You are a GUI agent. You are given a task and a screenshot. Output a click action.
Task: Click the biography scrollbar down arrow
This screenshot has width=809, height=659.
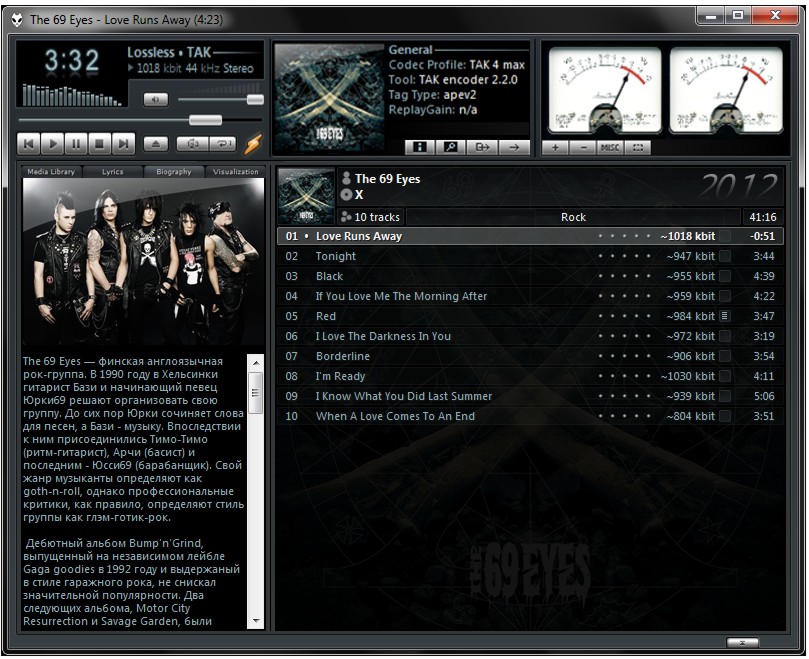tap(256, 621)
